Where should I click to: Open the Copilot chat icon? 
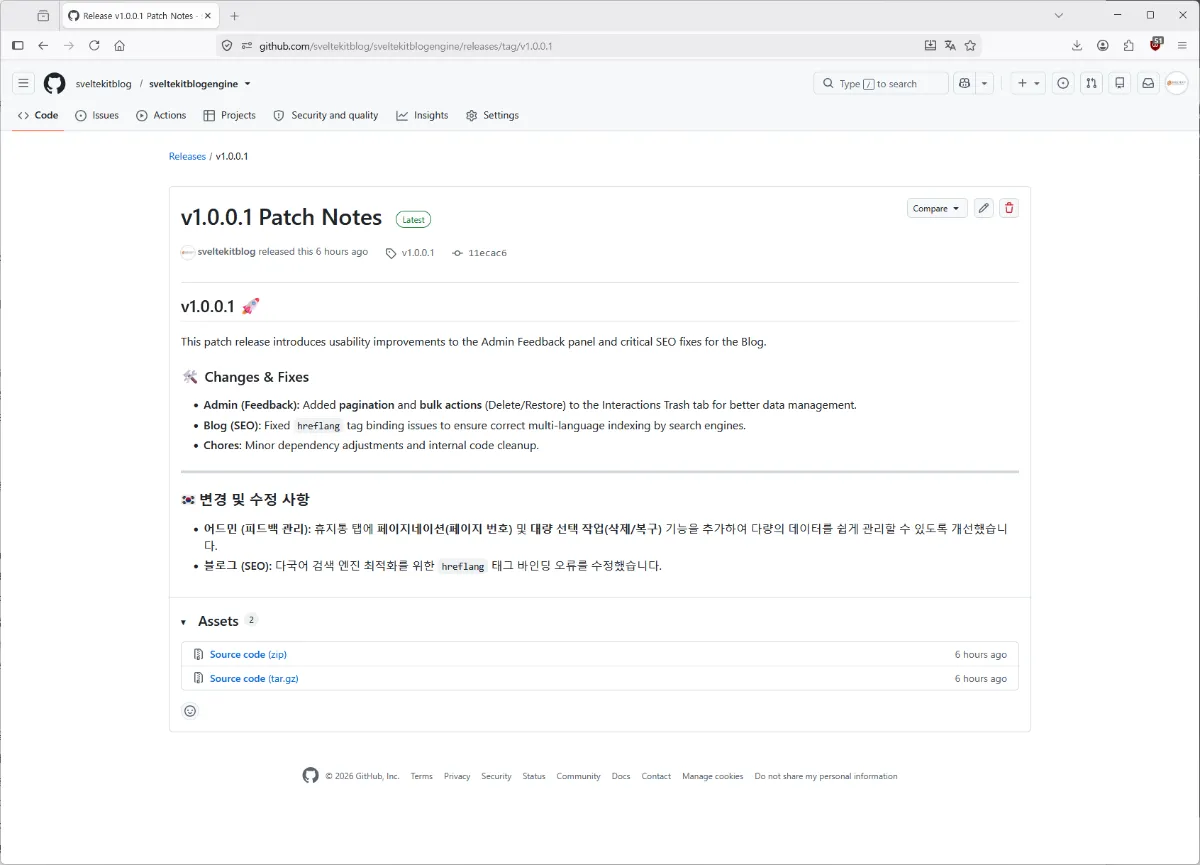point(964,84)
